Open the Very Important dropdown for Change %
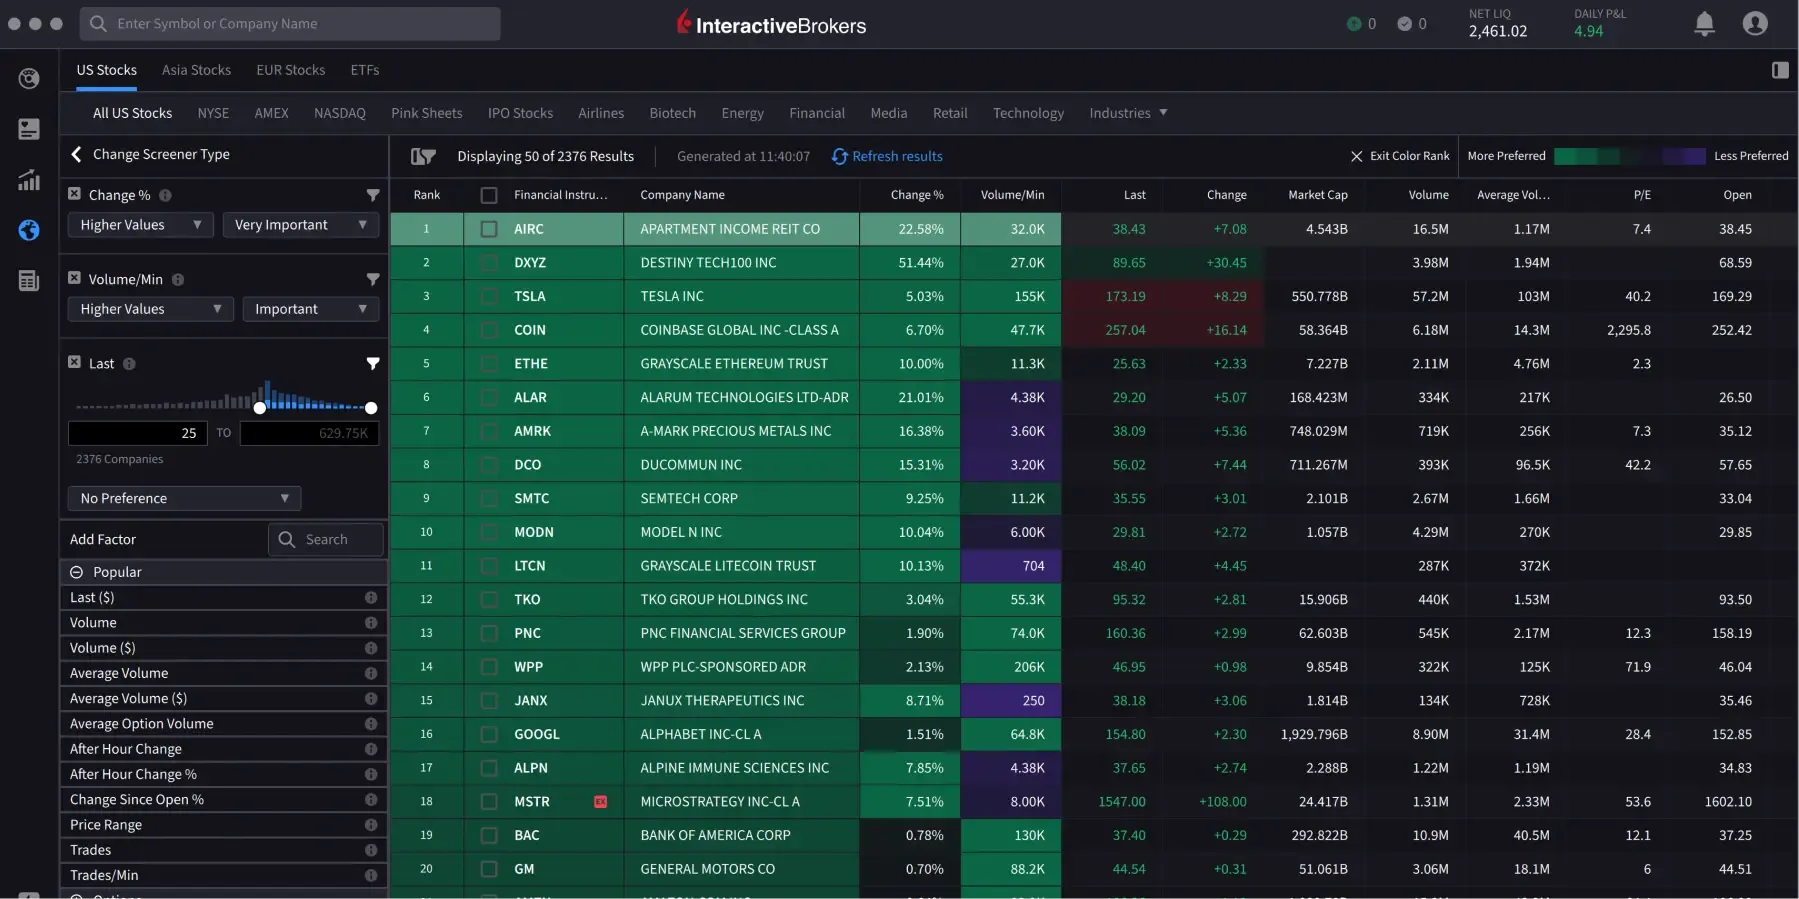Image resolution: width=1799 pixels, height=899 pixels. [300, 225]
